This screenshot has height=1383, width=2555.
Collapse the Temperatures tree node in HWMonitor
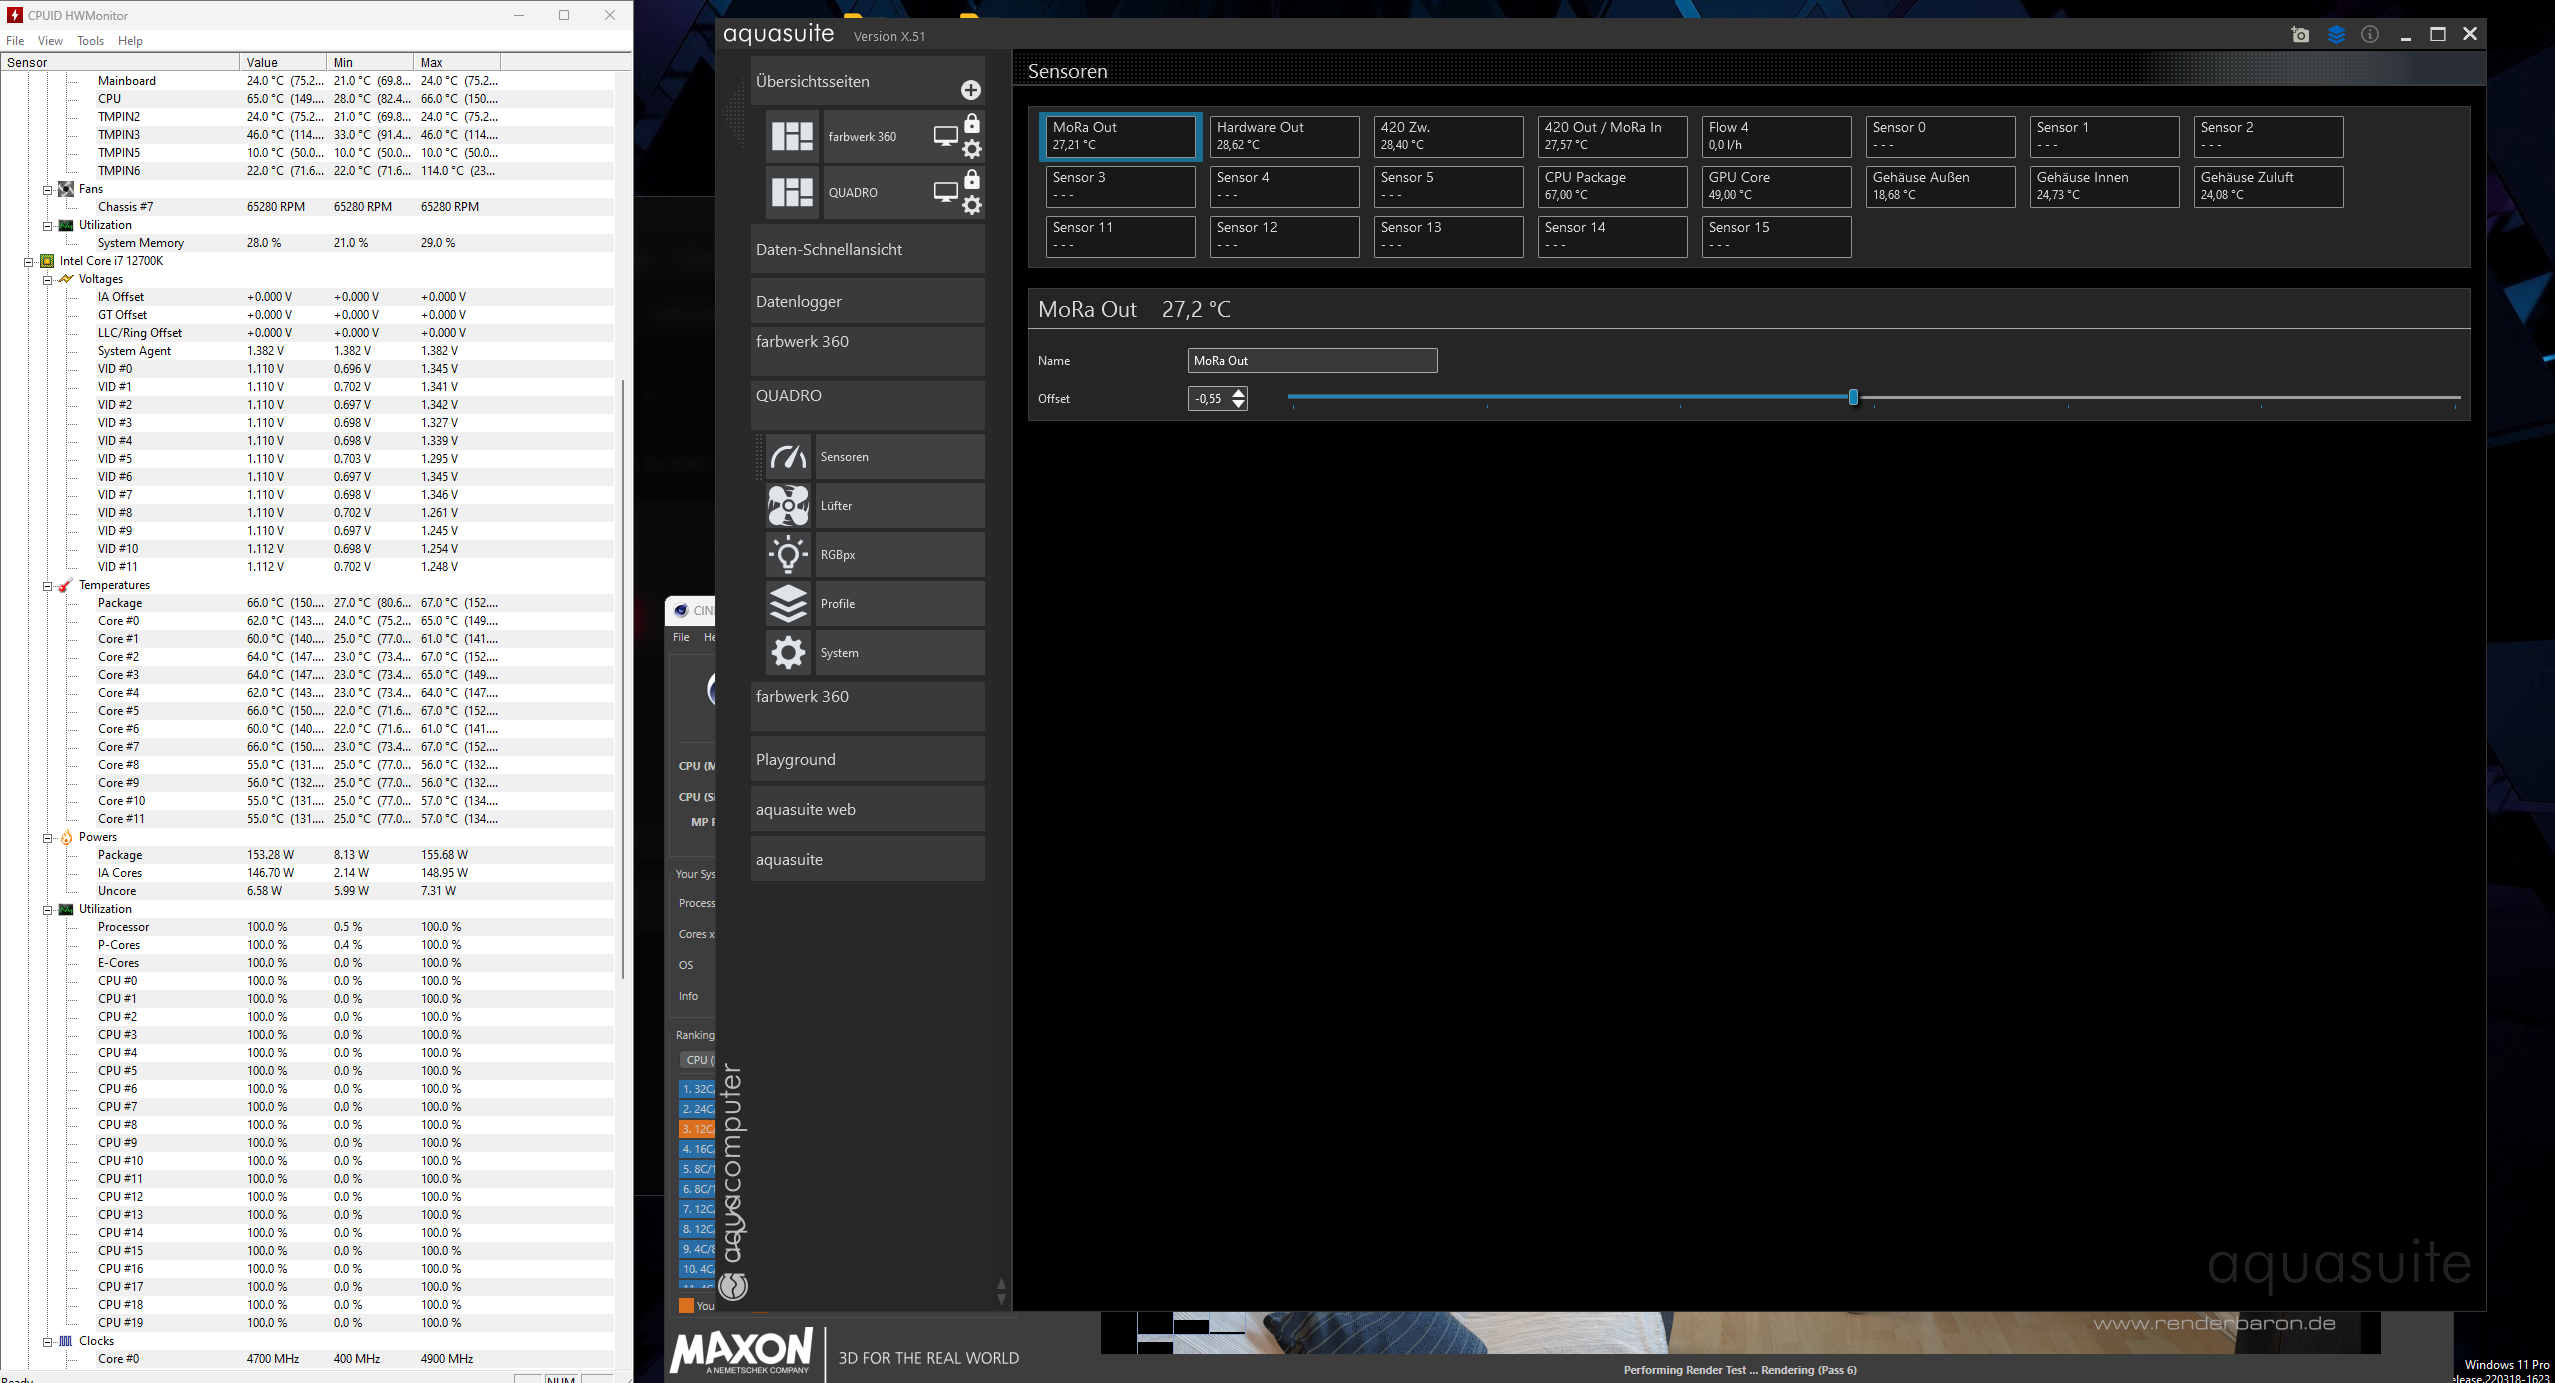47,586
